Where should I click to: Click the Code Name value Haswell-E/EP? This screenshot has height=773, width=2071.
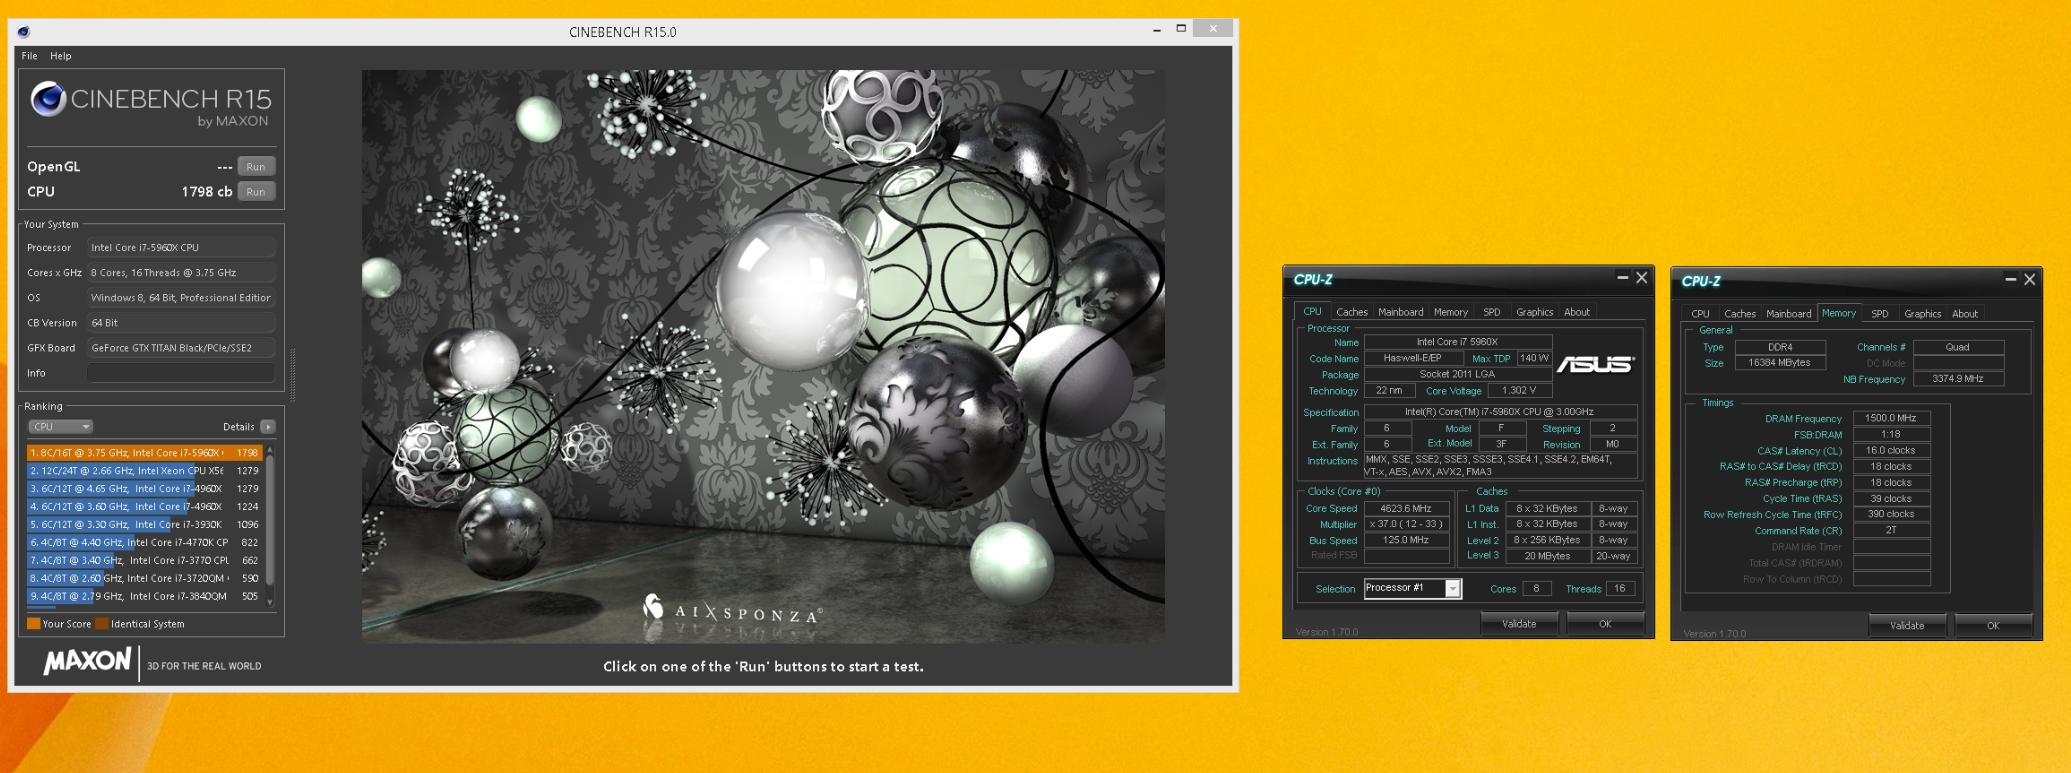pos(1412,358)
